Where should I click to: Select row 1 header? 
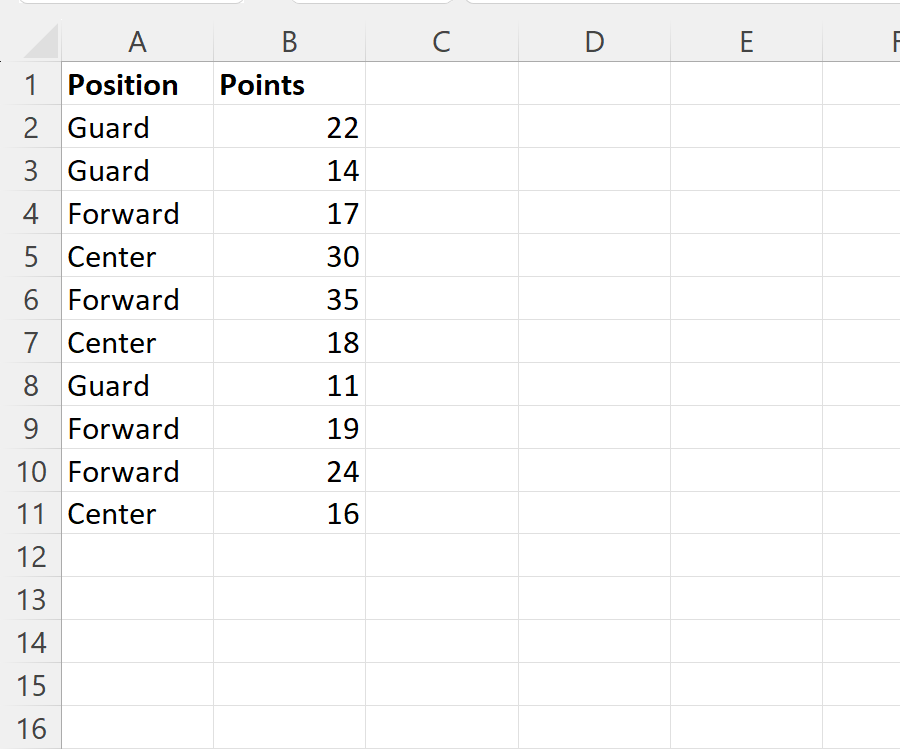pyautogui.click(x=31, y=84)
